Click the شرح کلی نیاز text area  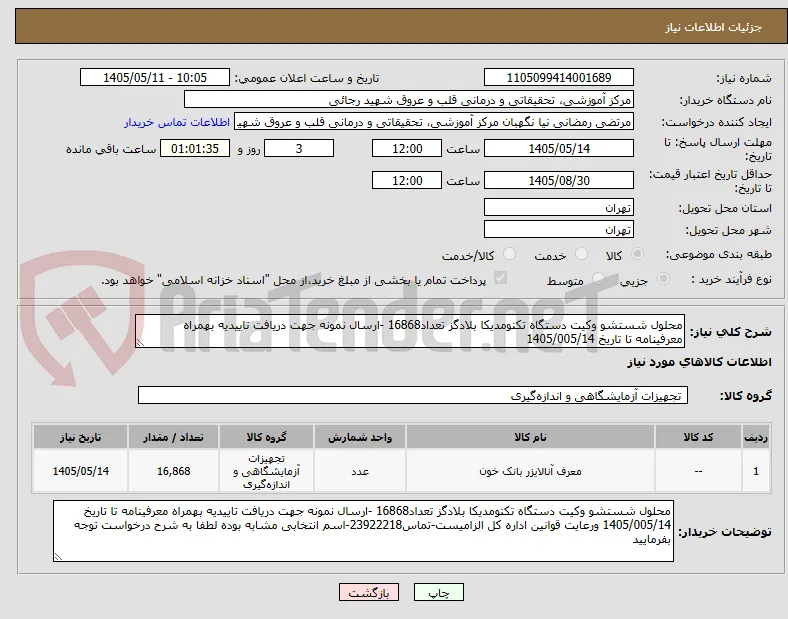410,332
